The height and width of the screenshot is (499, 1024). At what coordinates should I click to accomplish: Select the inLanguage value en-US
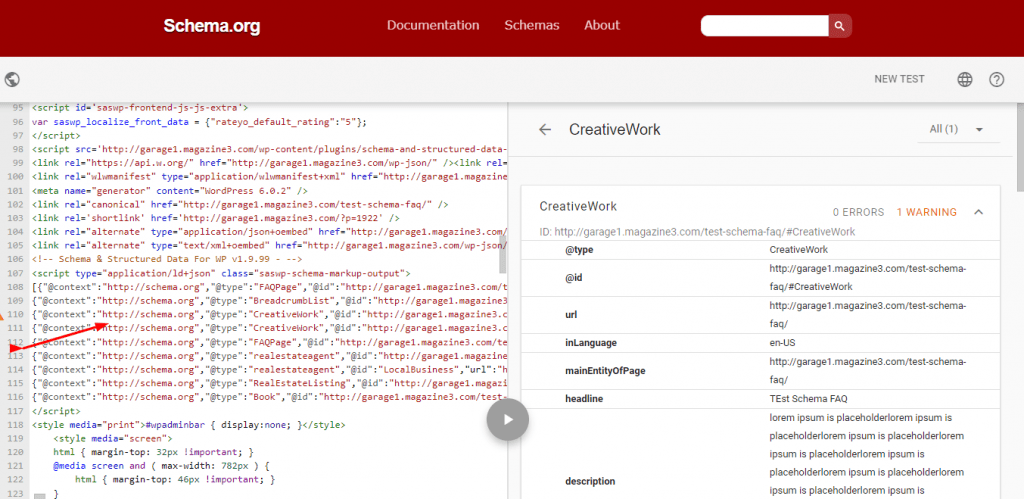[782, 343]
